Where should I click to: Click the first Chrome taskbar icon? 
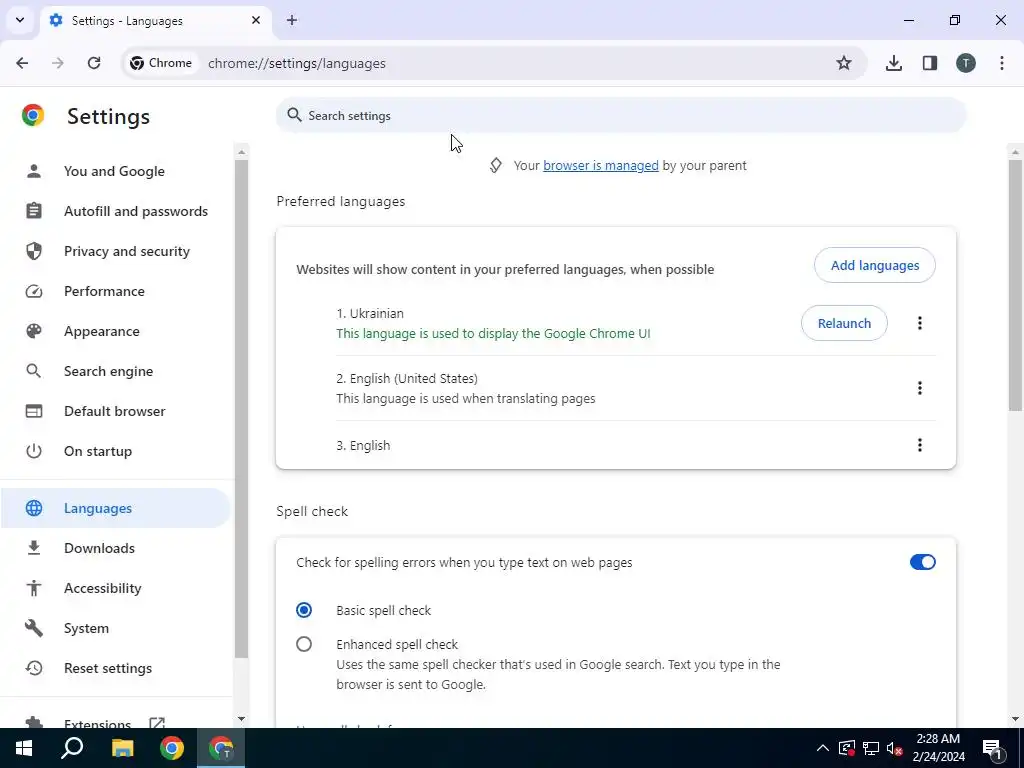click(x=172, y=748)
